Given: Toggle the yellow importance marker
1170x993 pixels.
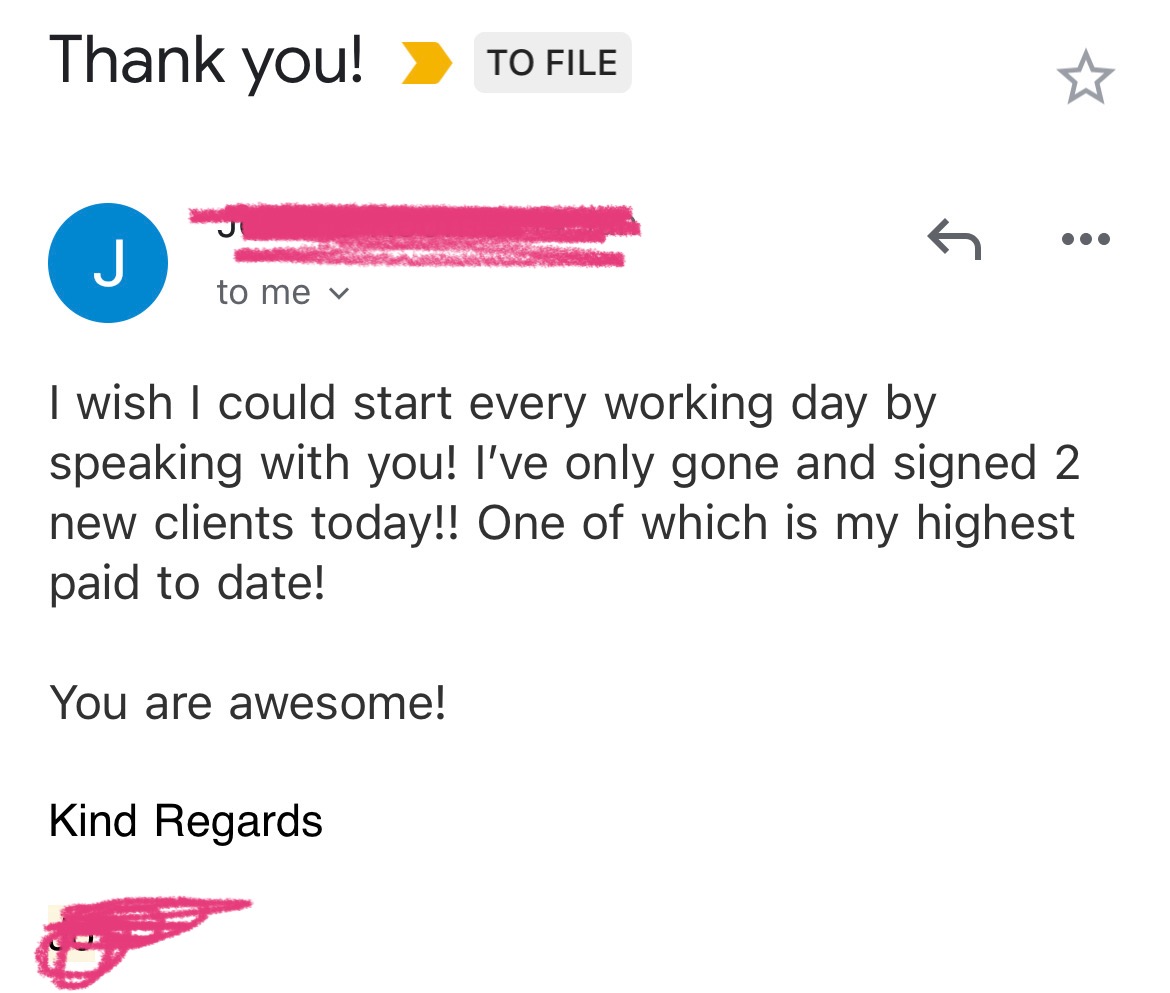Looking at the screenshot, I should pyautogui.click(x=425, y=63).
